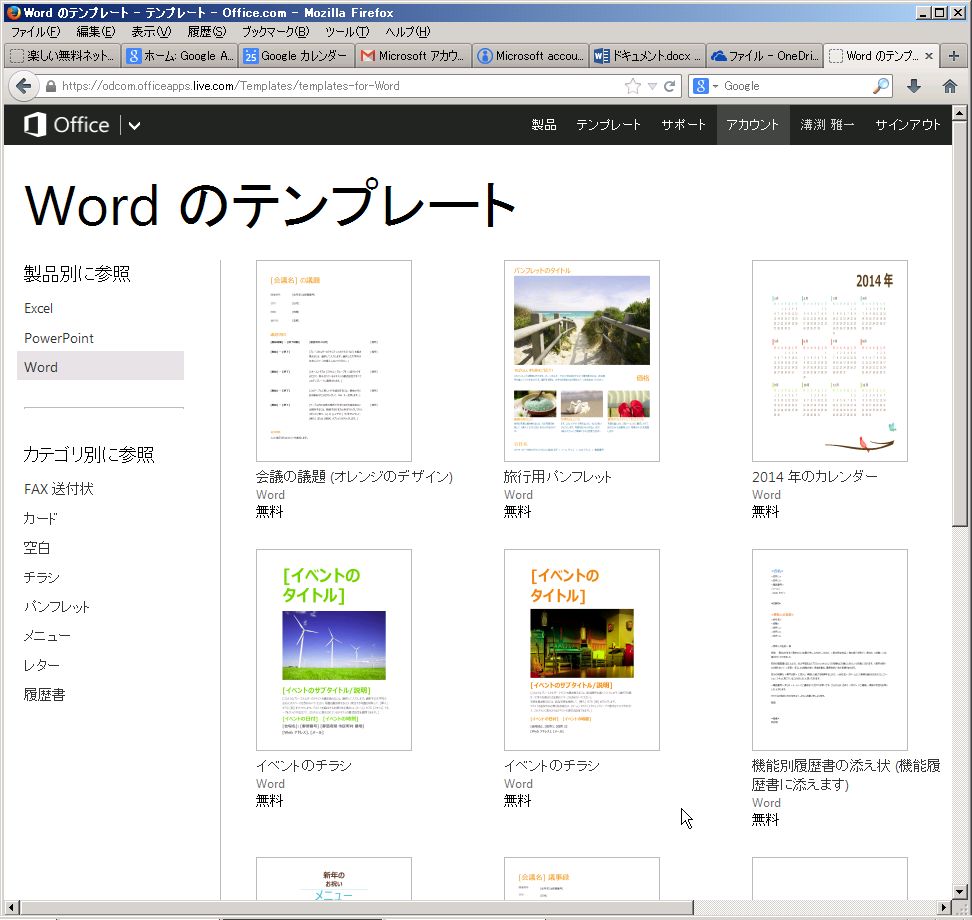Screen dimensions: 972x920
Task: Open 会議の議題 (オレンジのデザイン) template thumbnail
Action: [334, 361]
